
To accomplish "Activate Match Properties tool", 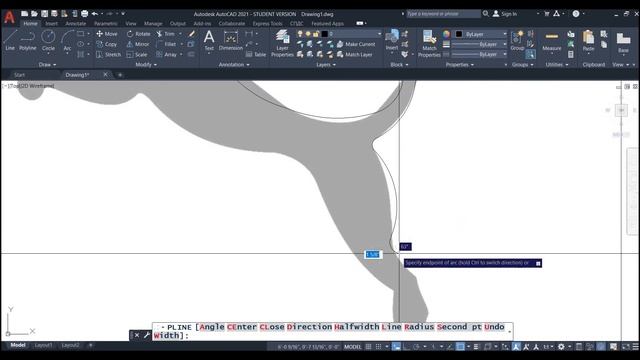I will pyautogui.click(x=429, y=43).
